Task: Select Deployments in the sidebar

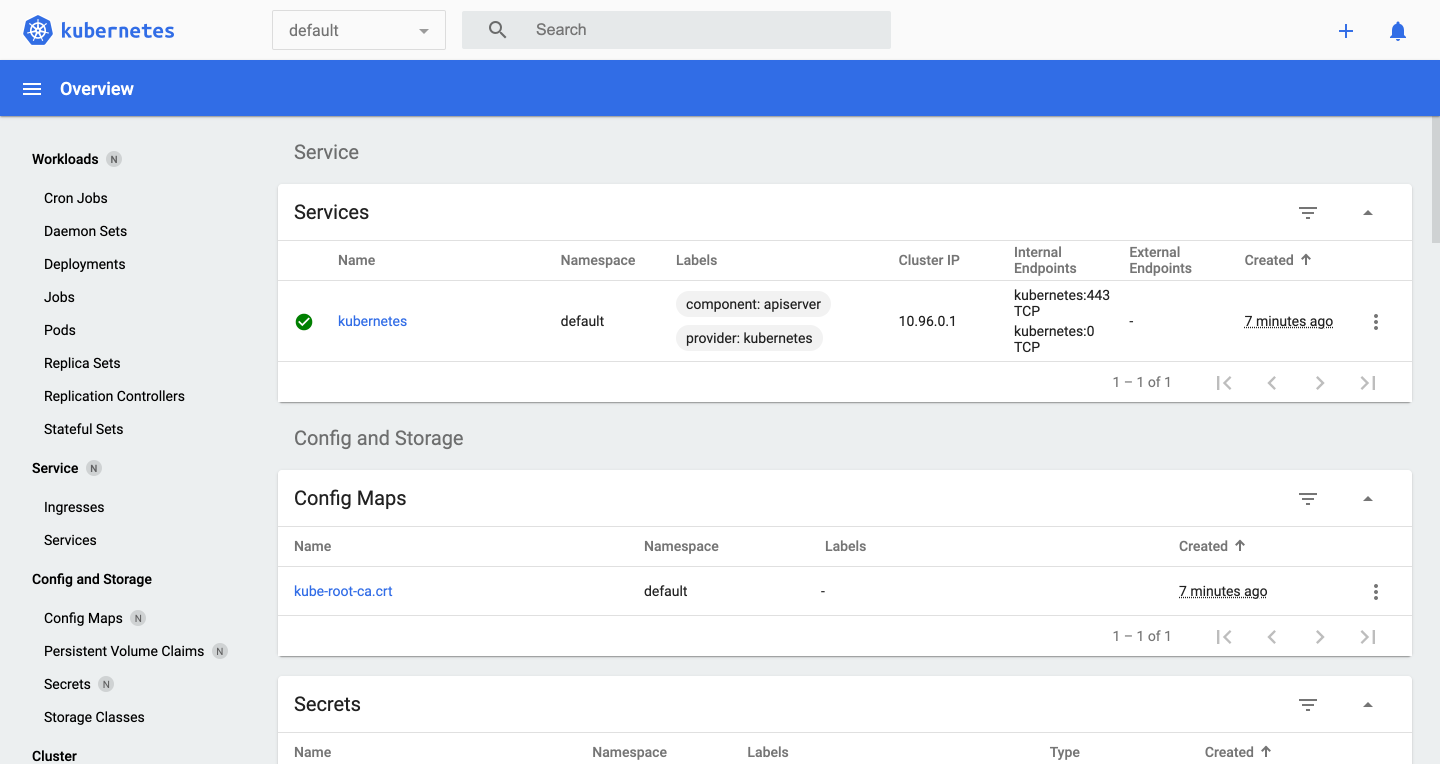Action: 85,264
